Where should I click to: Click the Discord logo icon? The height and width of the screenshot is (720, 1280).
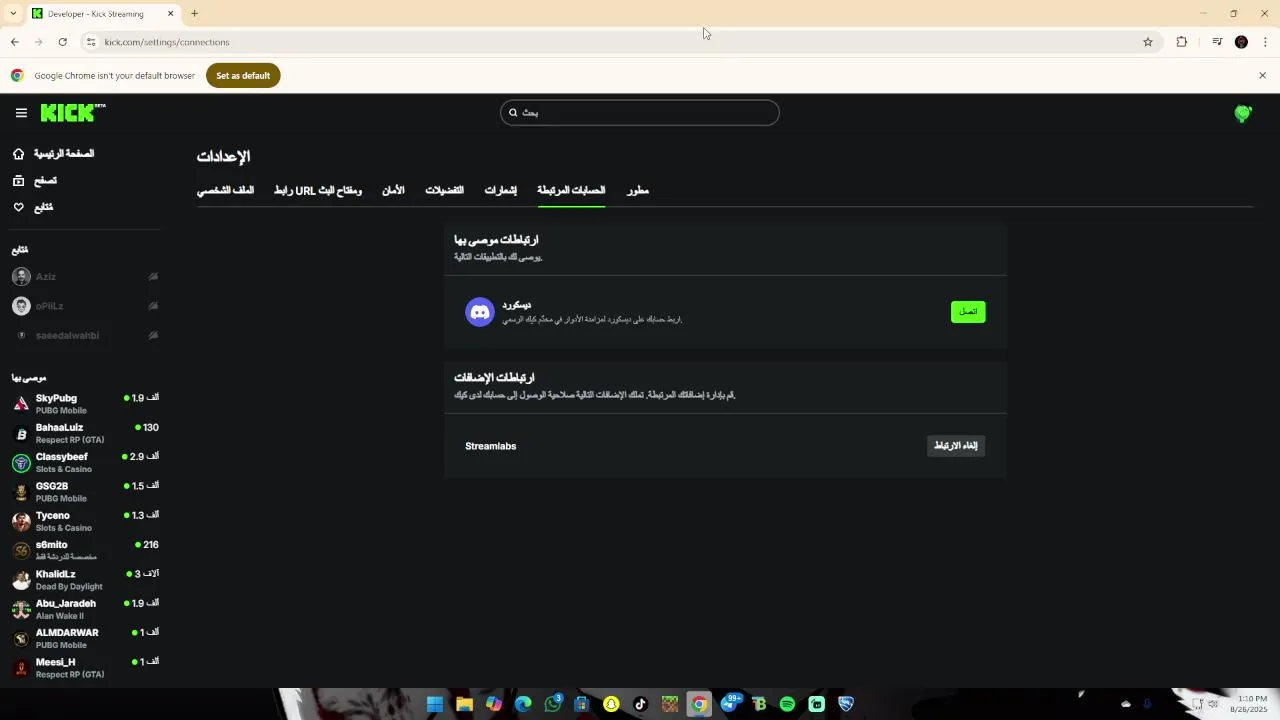pos(480,312)
